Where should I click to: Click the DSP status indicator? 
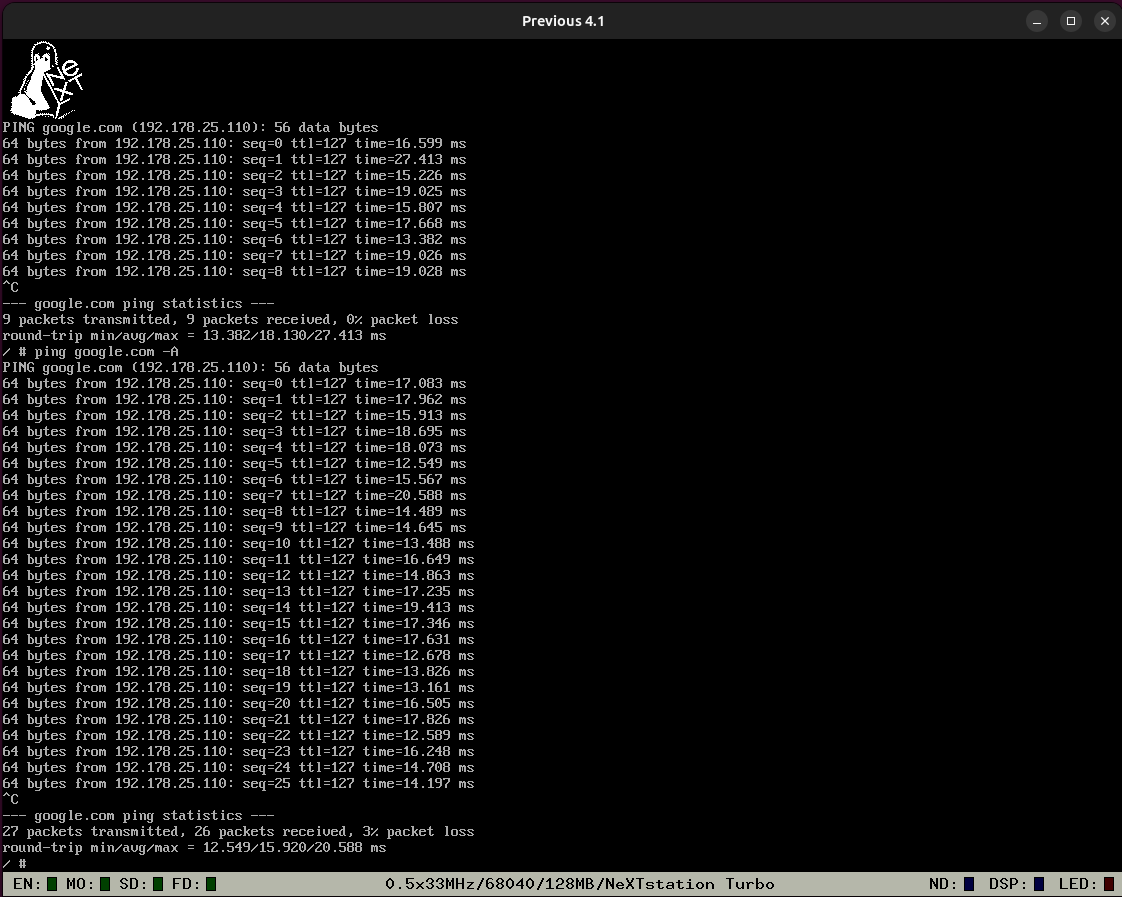(x=1039, y=884)
